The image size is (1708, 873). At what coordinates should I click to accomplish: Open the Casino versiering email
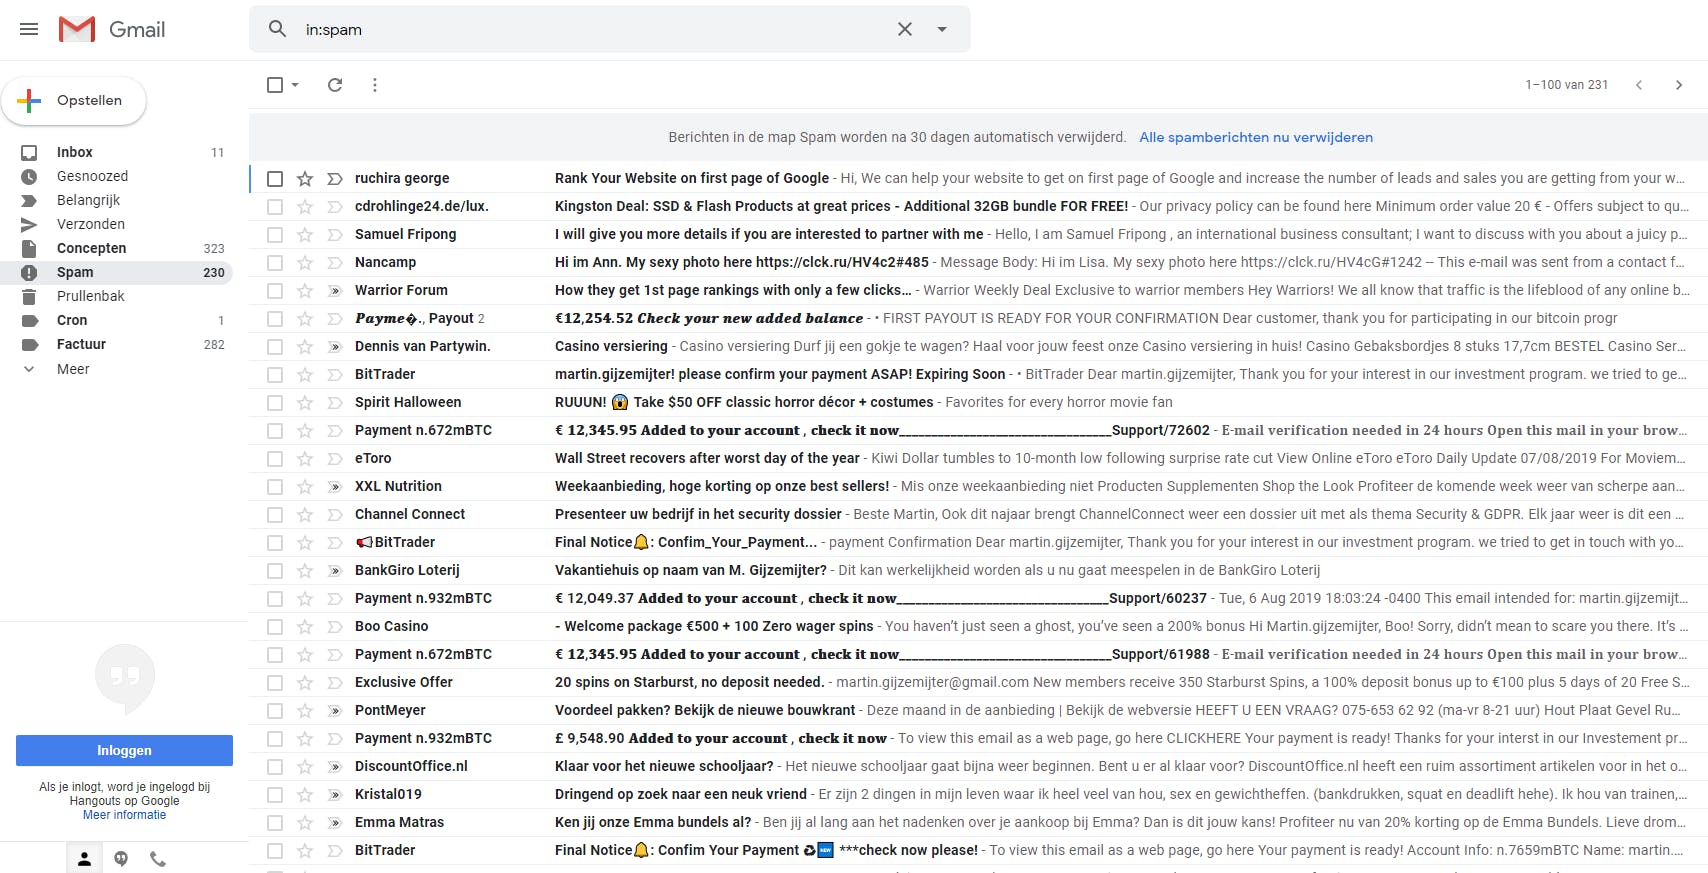978,346
